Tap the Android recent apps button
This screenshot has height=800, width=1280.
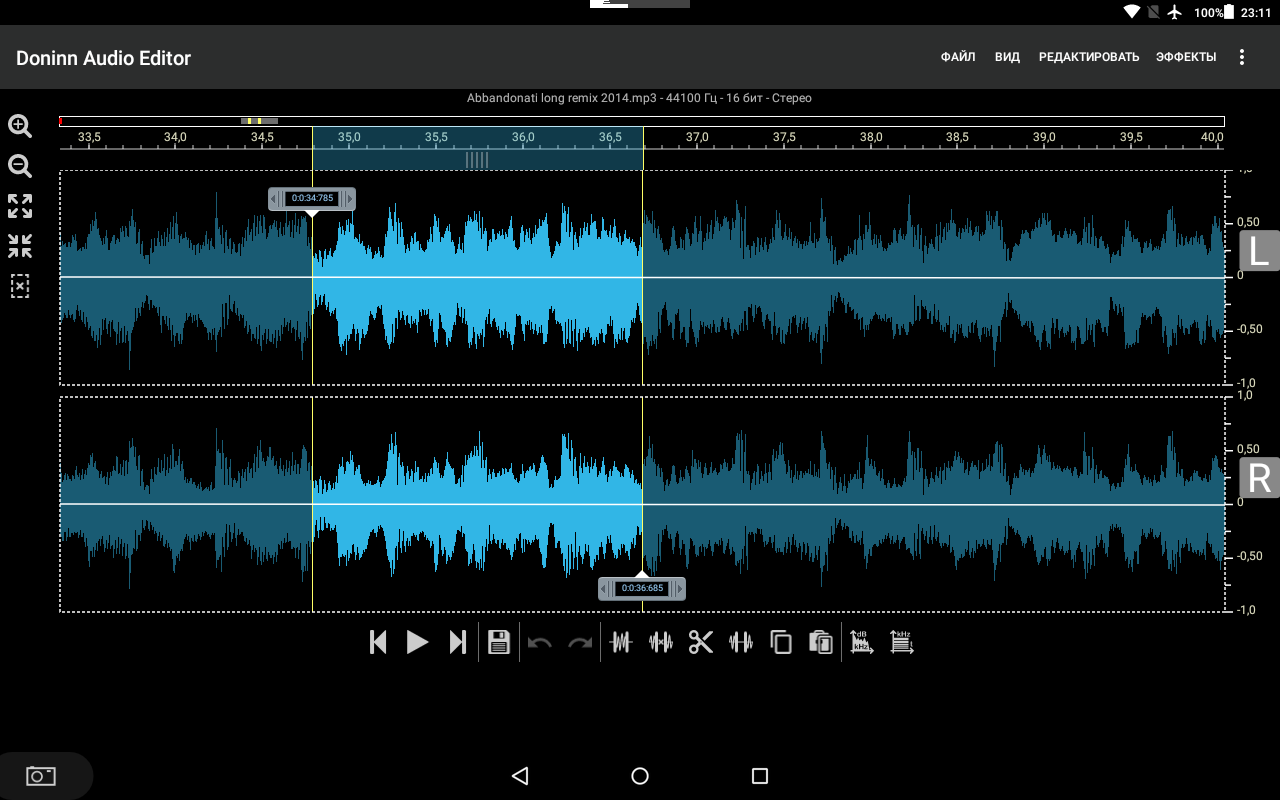click(760, 776)
